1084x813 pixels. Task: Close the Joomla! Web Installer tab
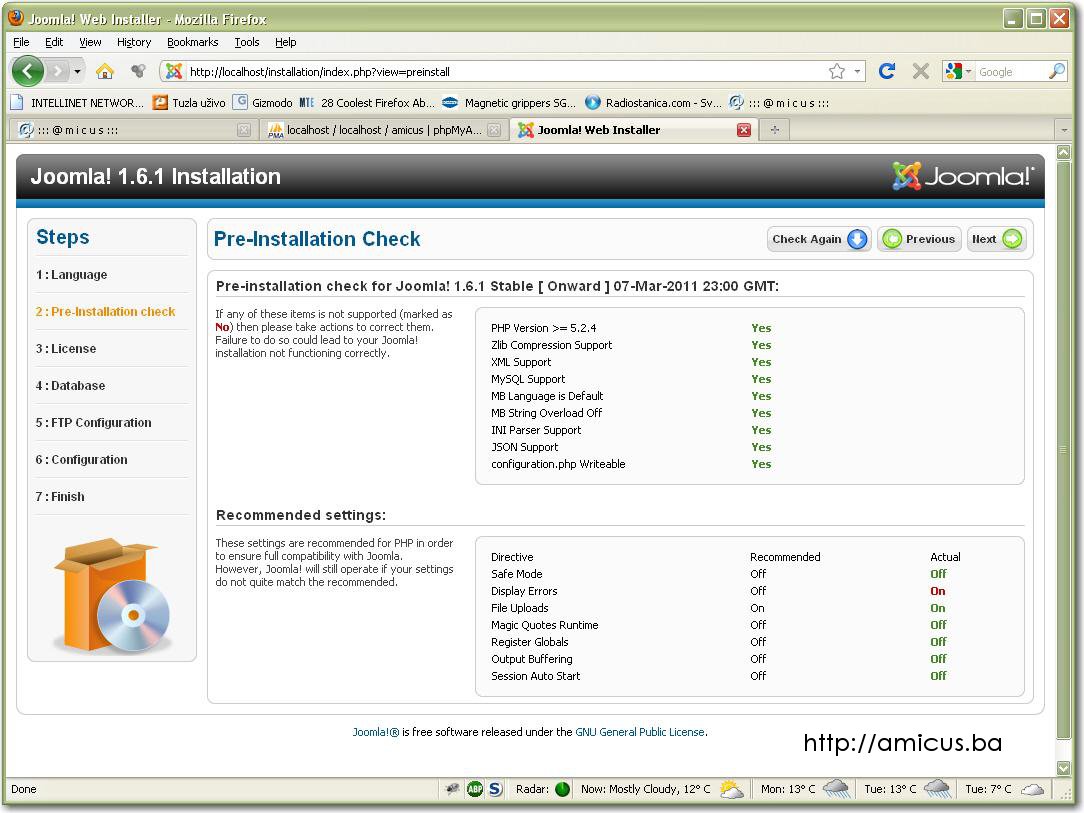point(744,130)
